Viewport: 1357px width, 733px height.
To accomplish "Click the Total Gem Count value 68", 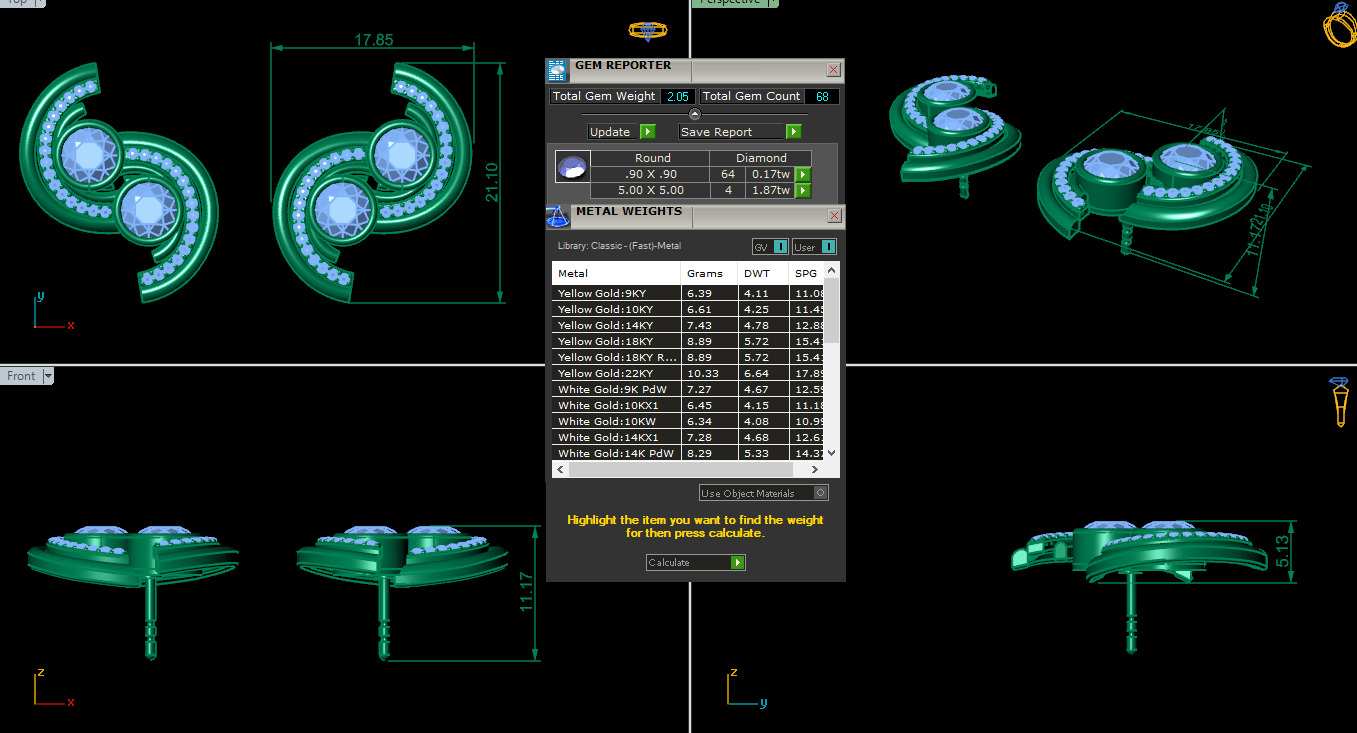I will click(822, 96).
